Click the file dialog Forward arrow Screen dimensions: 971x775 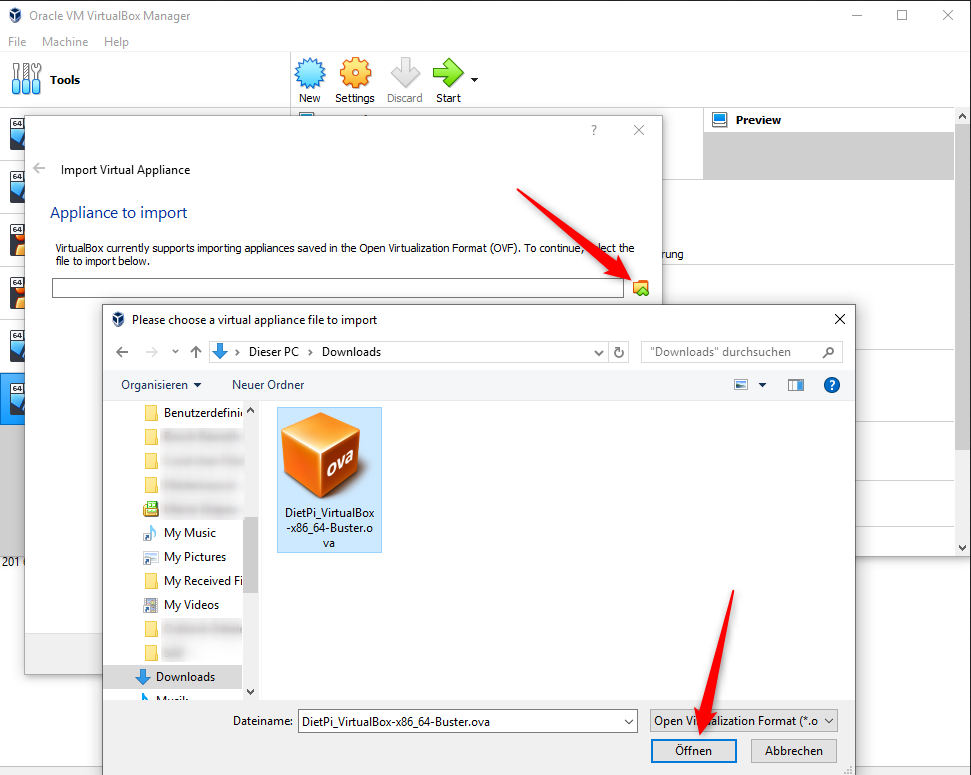pyautogui.click(x=151, y=352)
